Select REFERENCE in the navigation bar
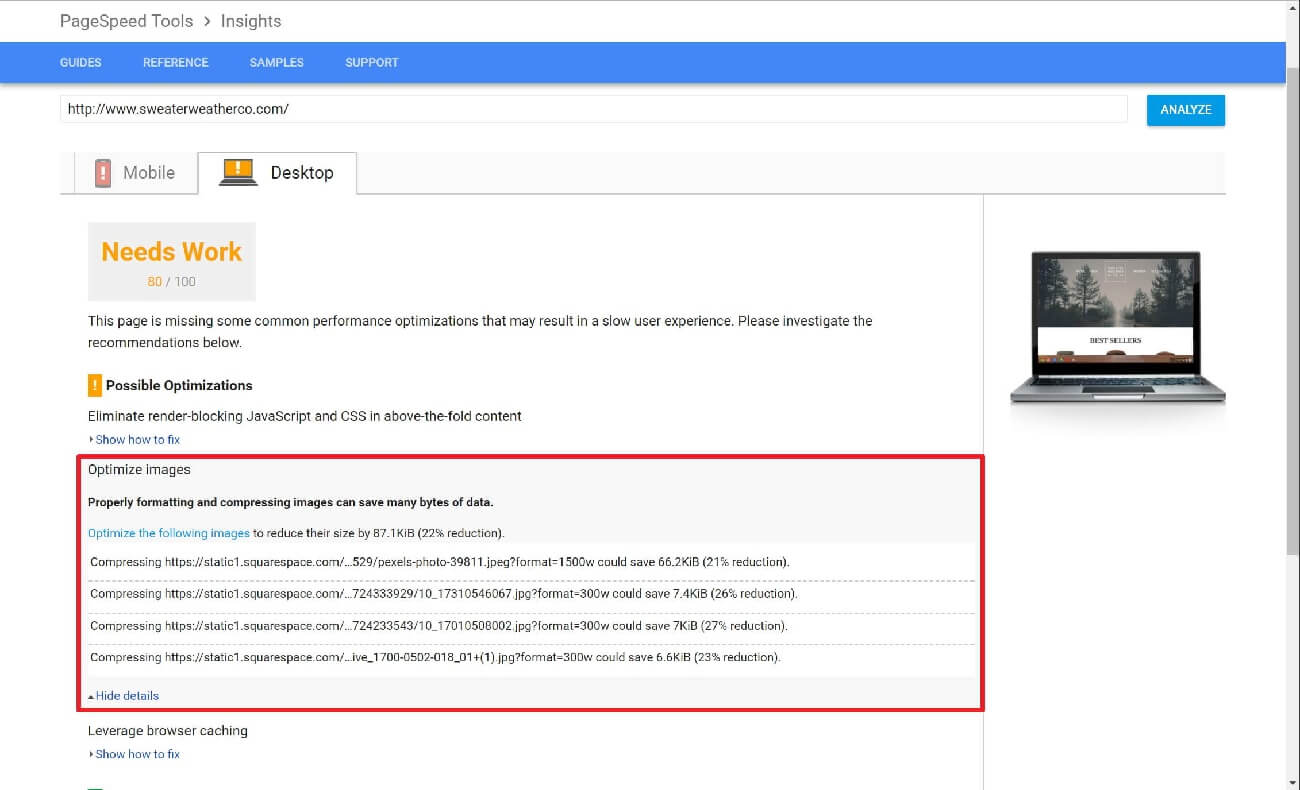Screen dimensions: 1300x790 tap(175, 62)
